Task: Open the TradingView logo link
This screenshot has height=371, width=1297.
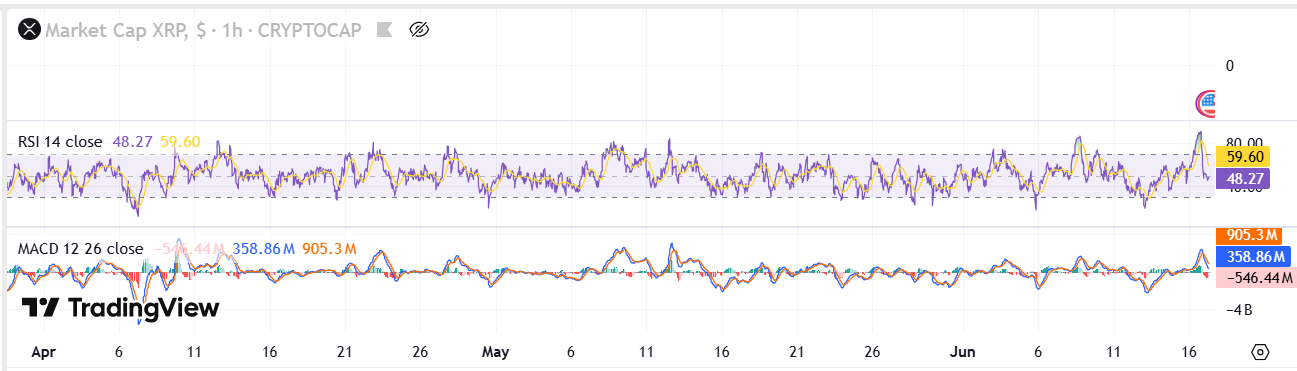Action: [x=121, y=308]
